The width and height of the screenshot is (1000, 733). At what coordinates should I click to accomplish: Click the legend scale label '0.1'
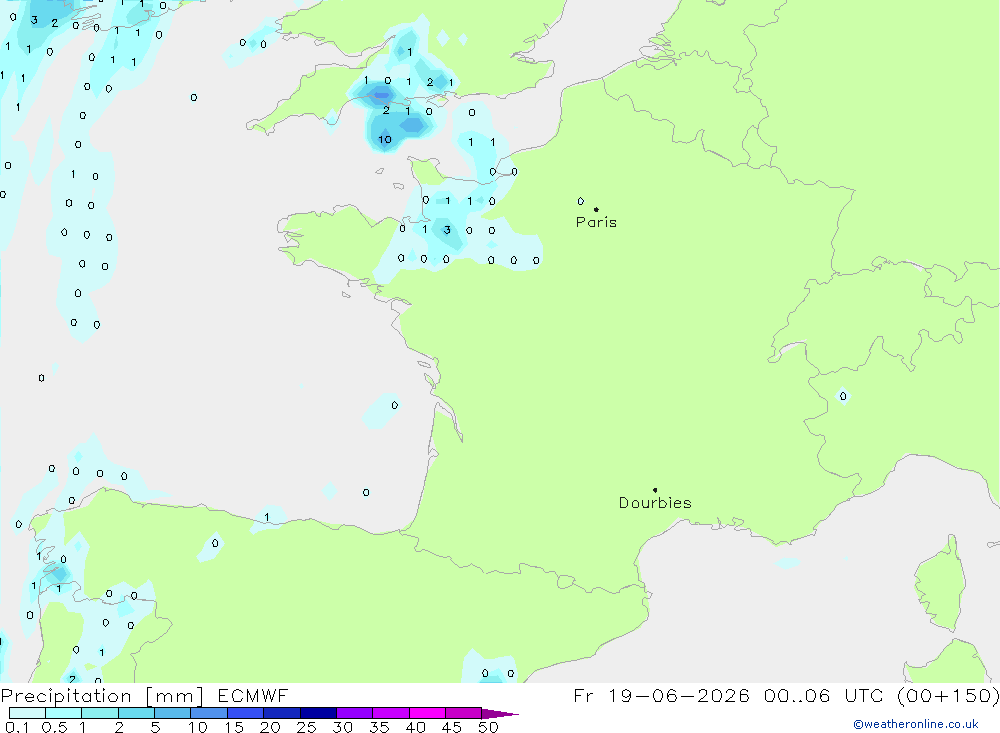tap(17, 727)
